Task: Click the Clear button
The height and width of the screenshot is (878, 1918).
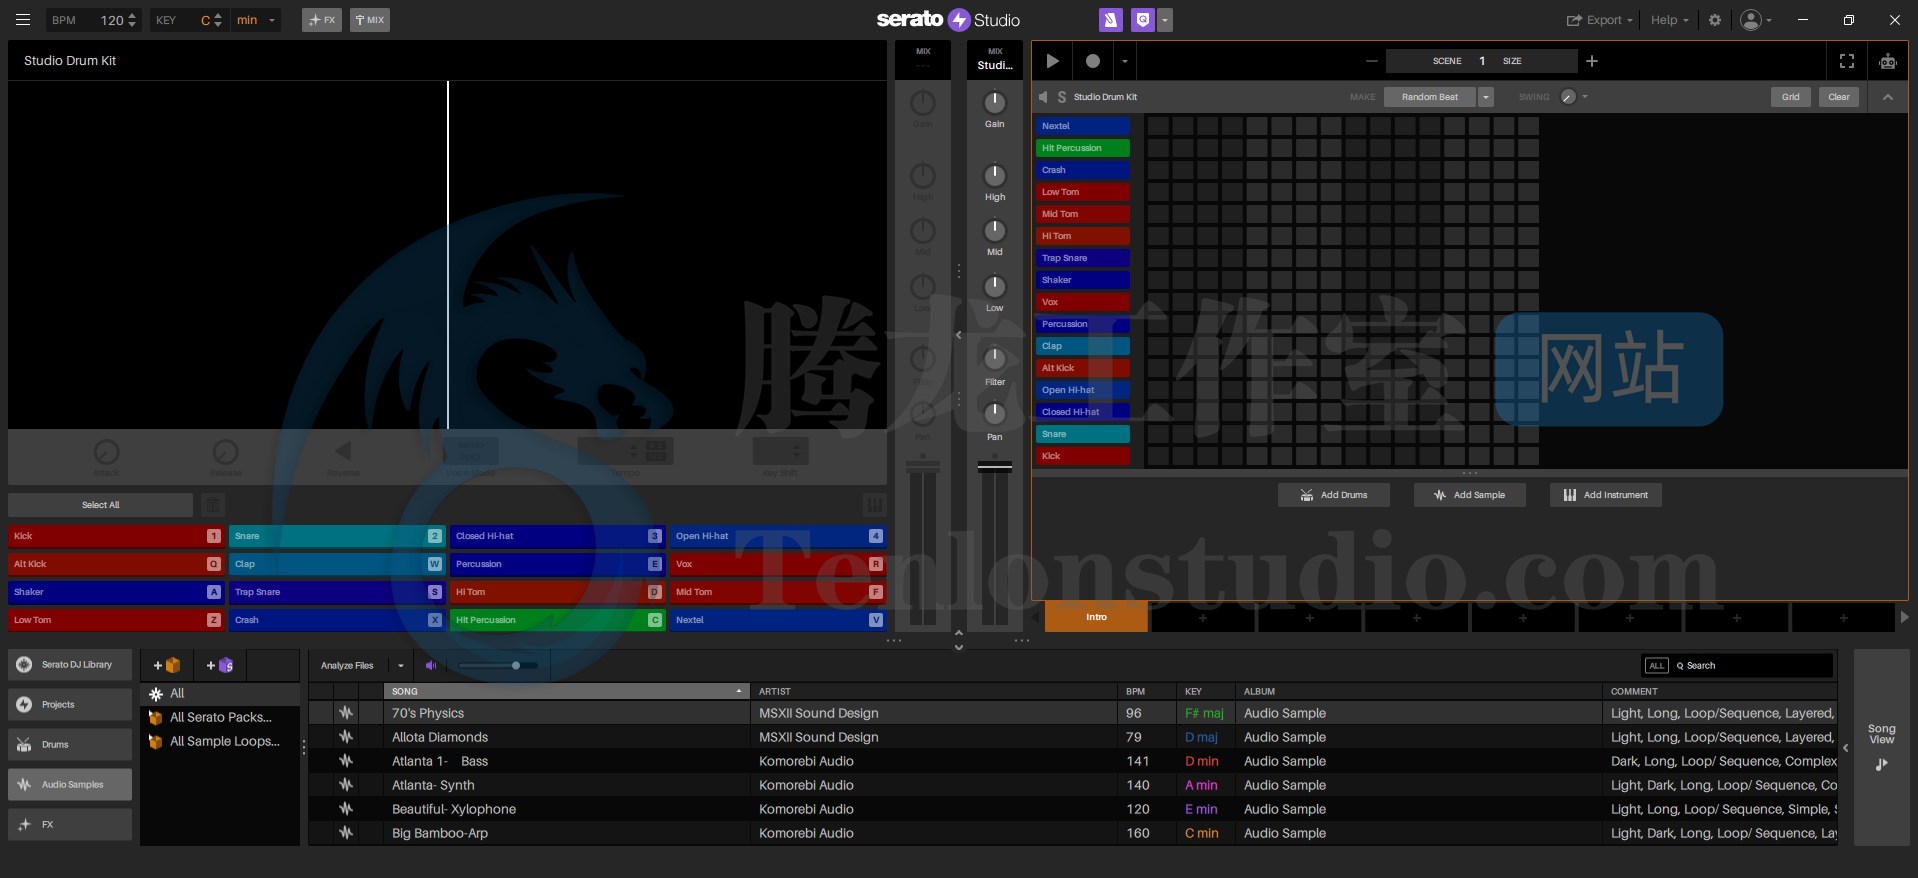Action: [1838, 97]
